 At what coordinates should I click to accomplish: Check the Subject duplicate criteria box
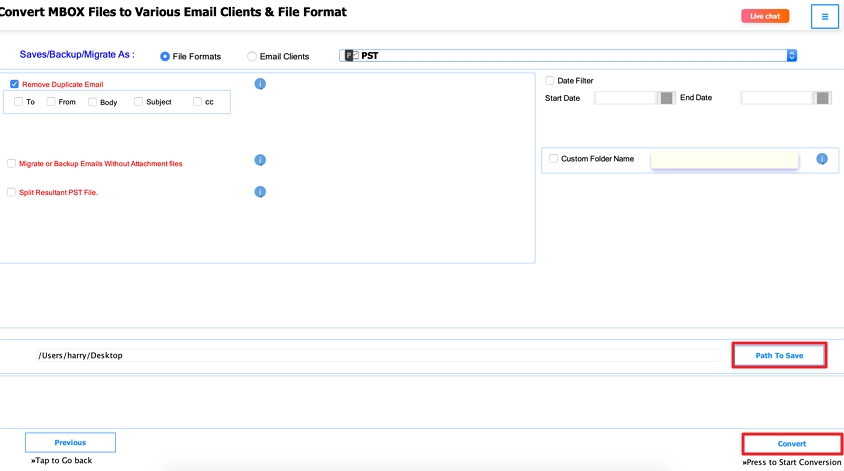coord(139,102)
